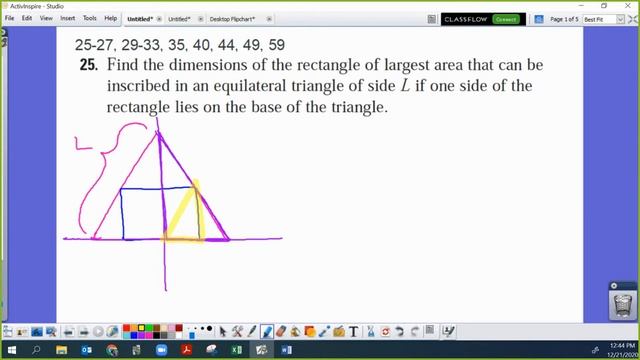Go to previous page arrow

coord(69,331)
